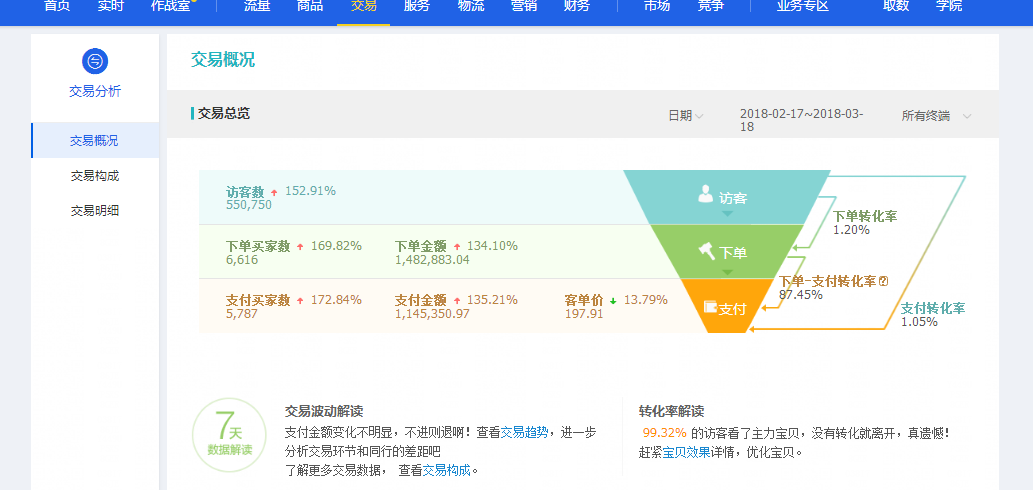Click the red up arrow next to 下单金额
Viewport: 1033px width, 490px height.
457,247
